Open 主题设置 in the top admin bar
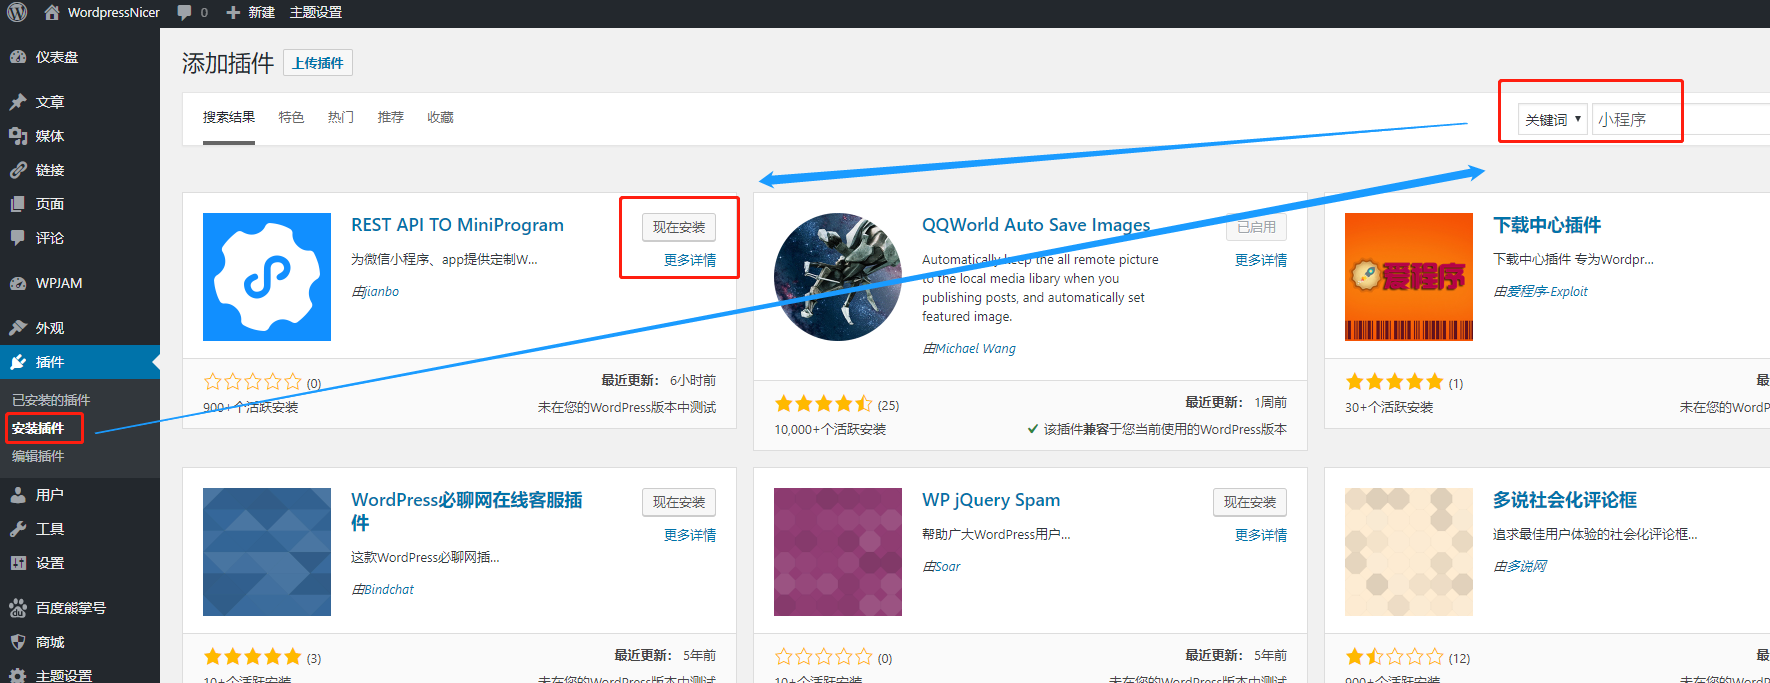1770x683 pixels. [x=316, y=13]
